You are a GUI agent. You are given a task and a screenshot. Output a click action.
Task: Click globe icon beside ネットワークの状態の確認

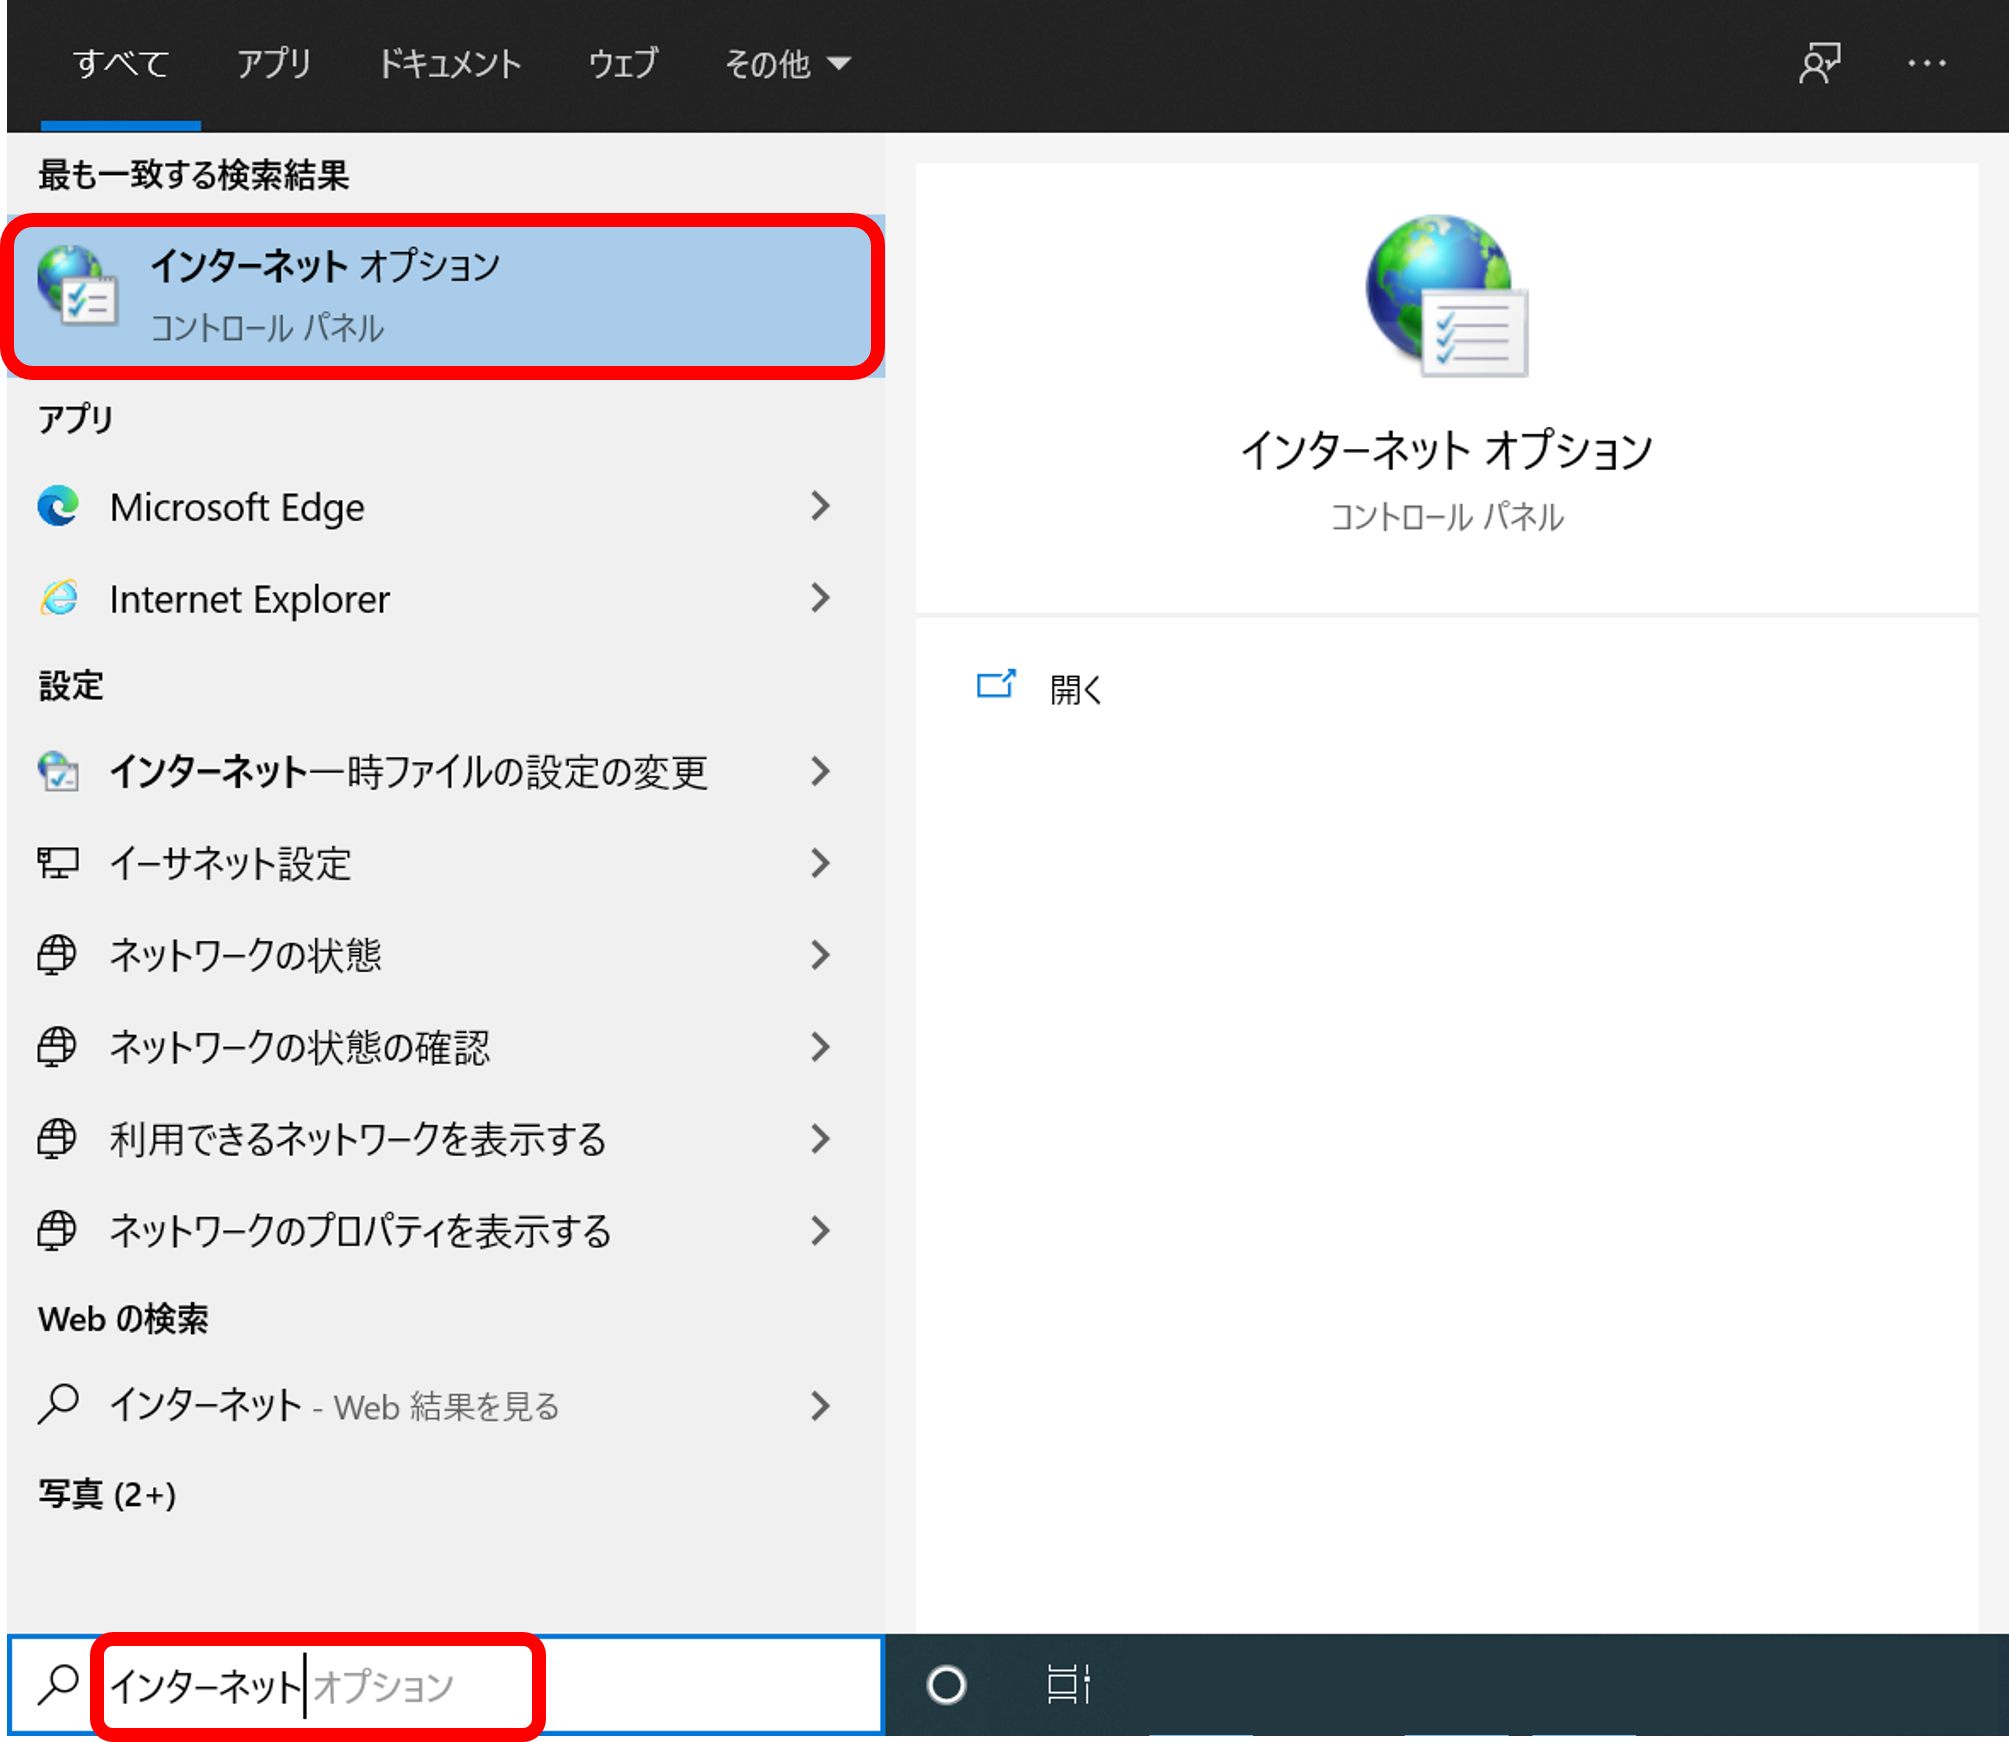click(57, 1047)
